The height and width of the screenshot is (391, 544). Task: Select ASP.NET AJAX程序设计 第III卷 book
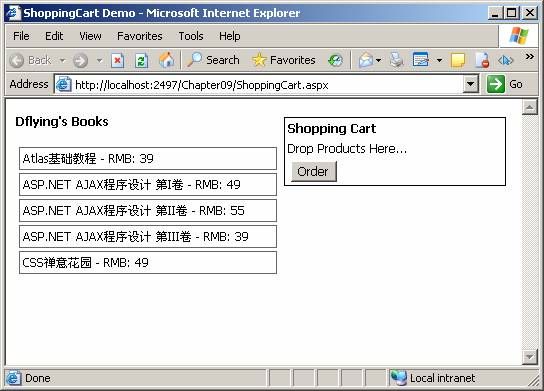pyautogui.click(x=148, y=237)
